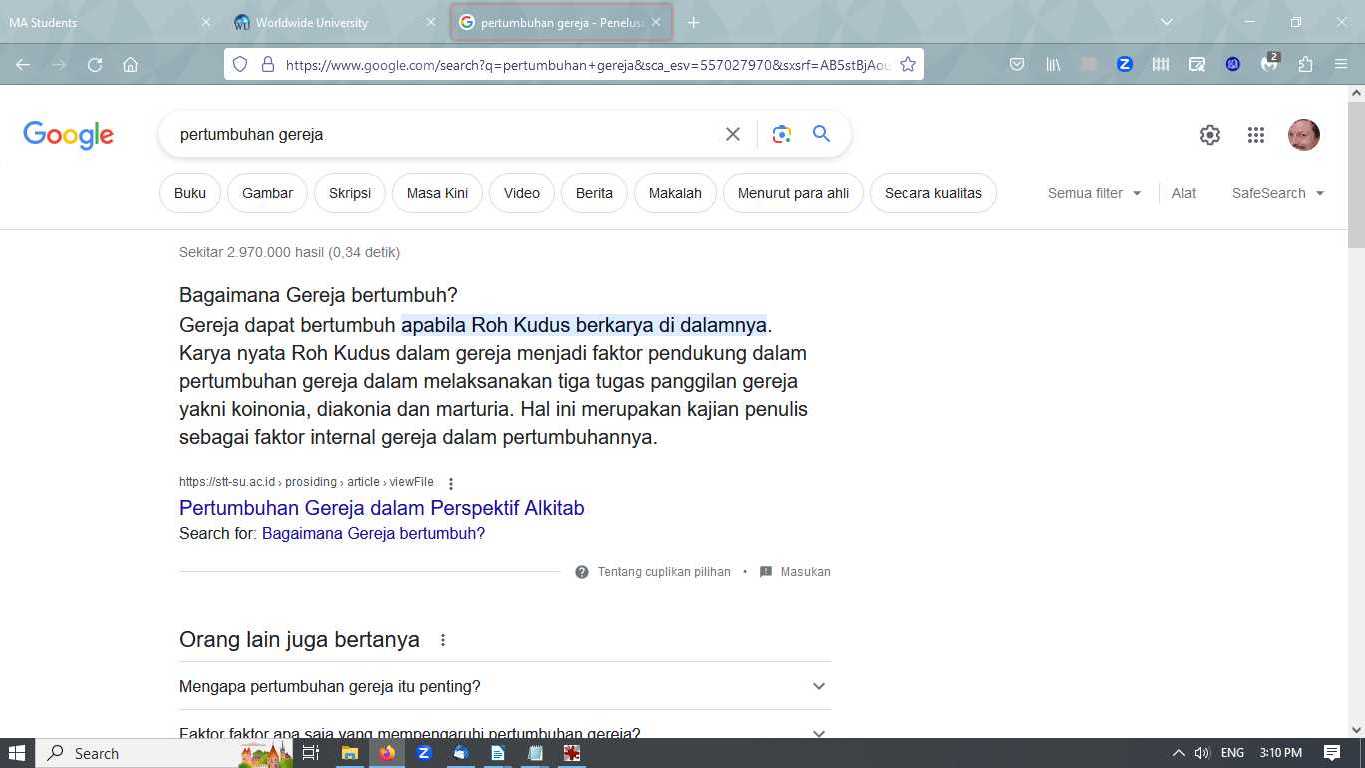
Task: List all open tabs dropdown
Action: pyautogui.click(x=1166, y=22)
